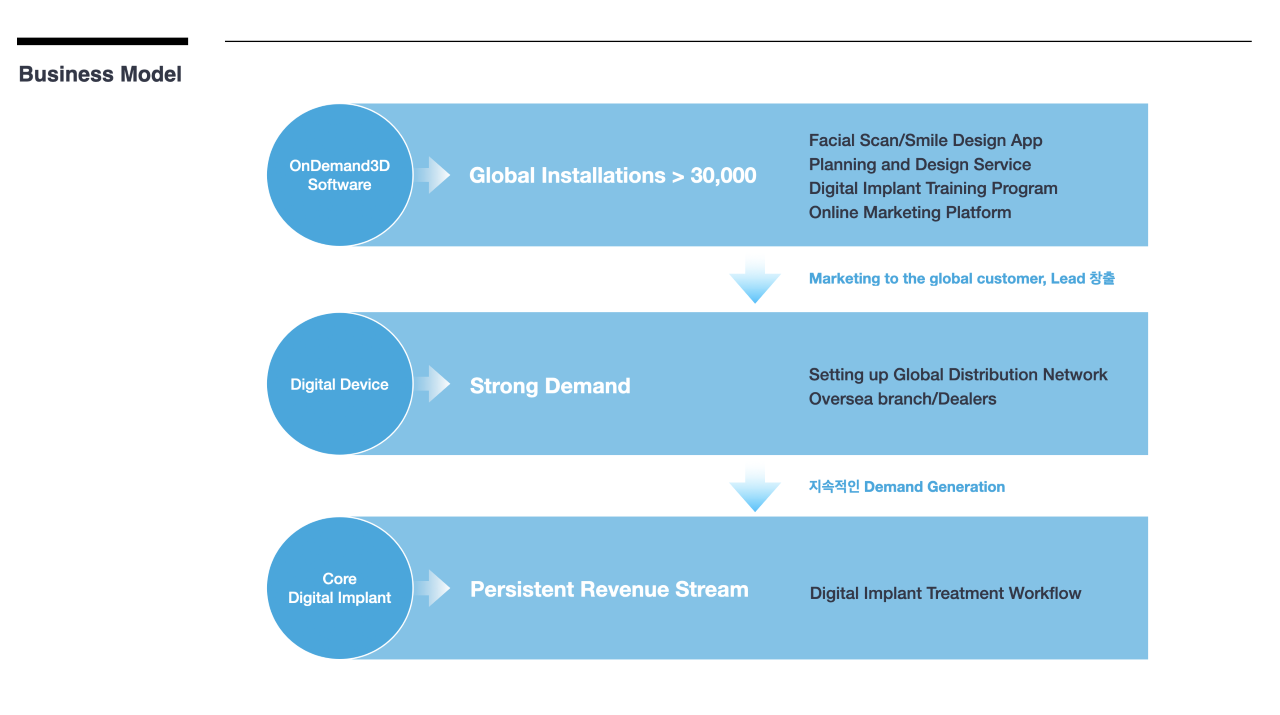
Task: Click the Facial Scan/Smile Design App line
Action: pos(926,141)
